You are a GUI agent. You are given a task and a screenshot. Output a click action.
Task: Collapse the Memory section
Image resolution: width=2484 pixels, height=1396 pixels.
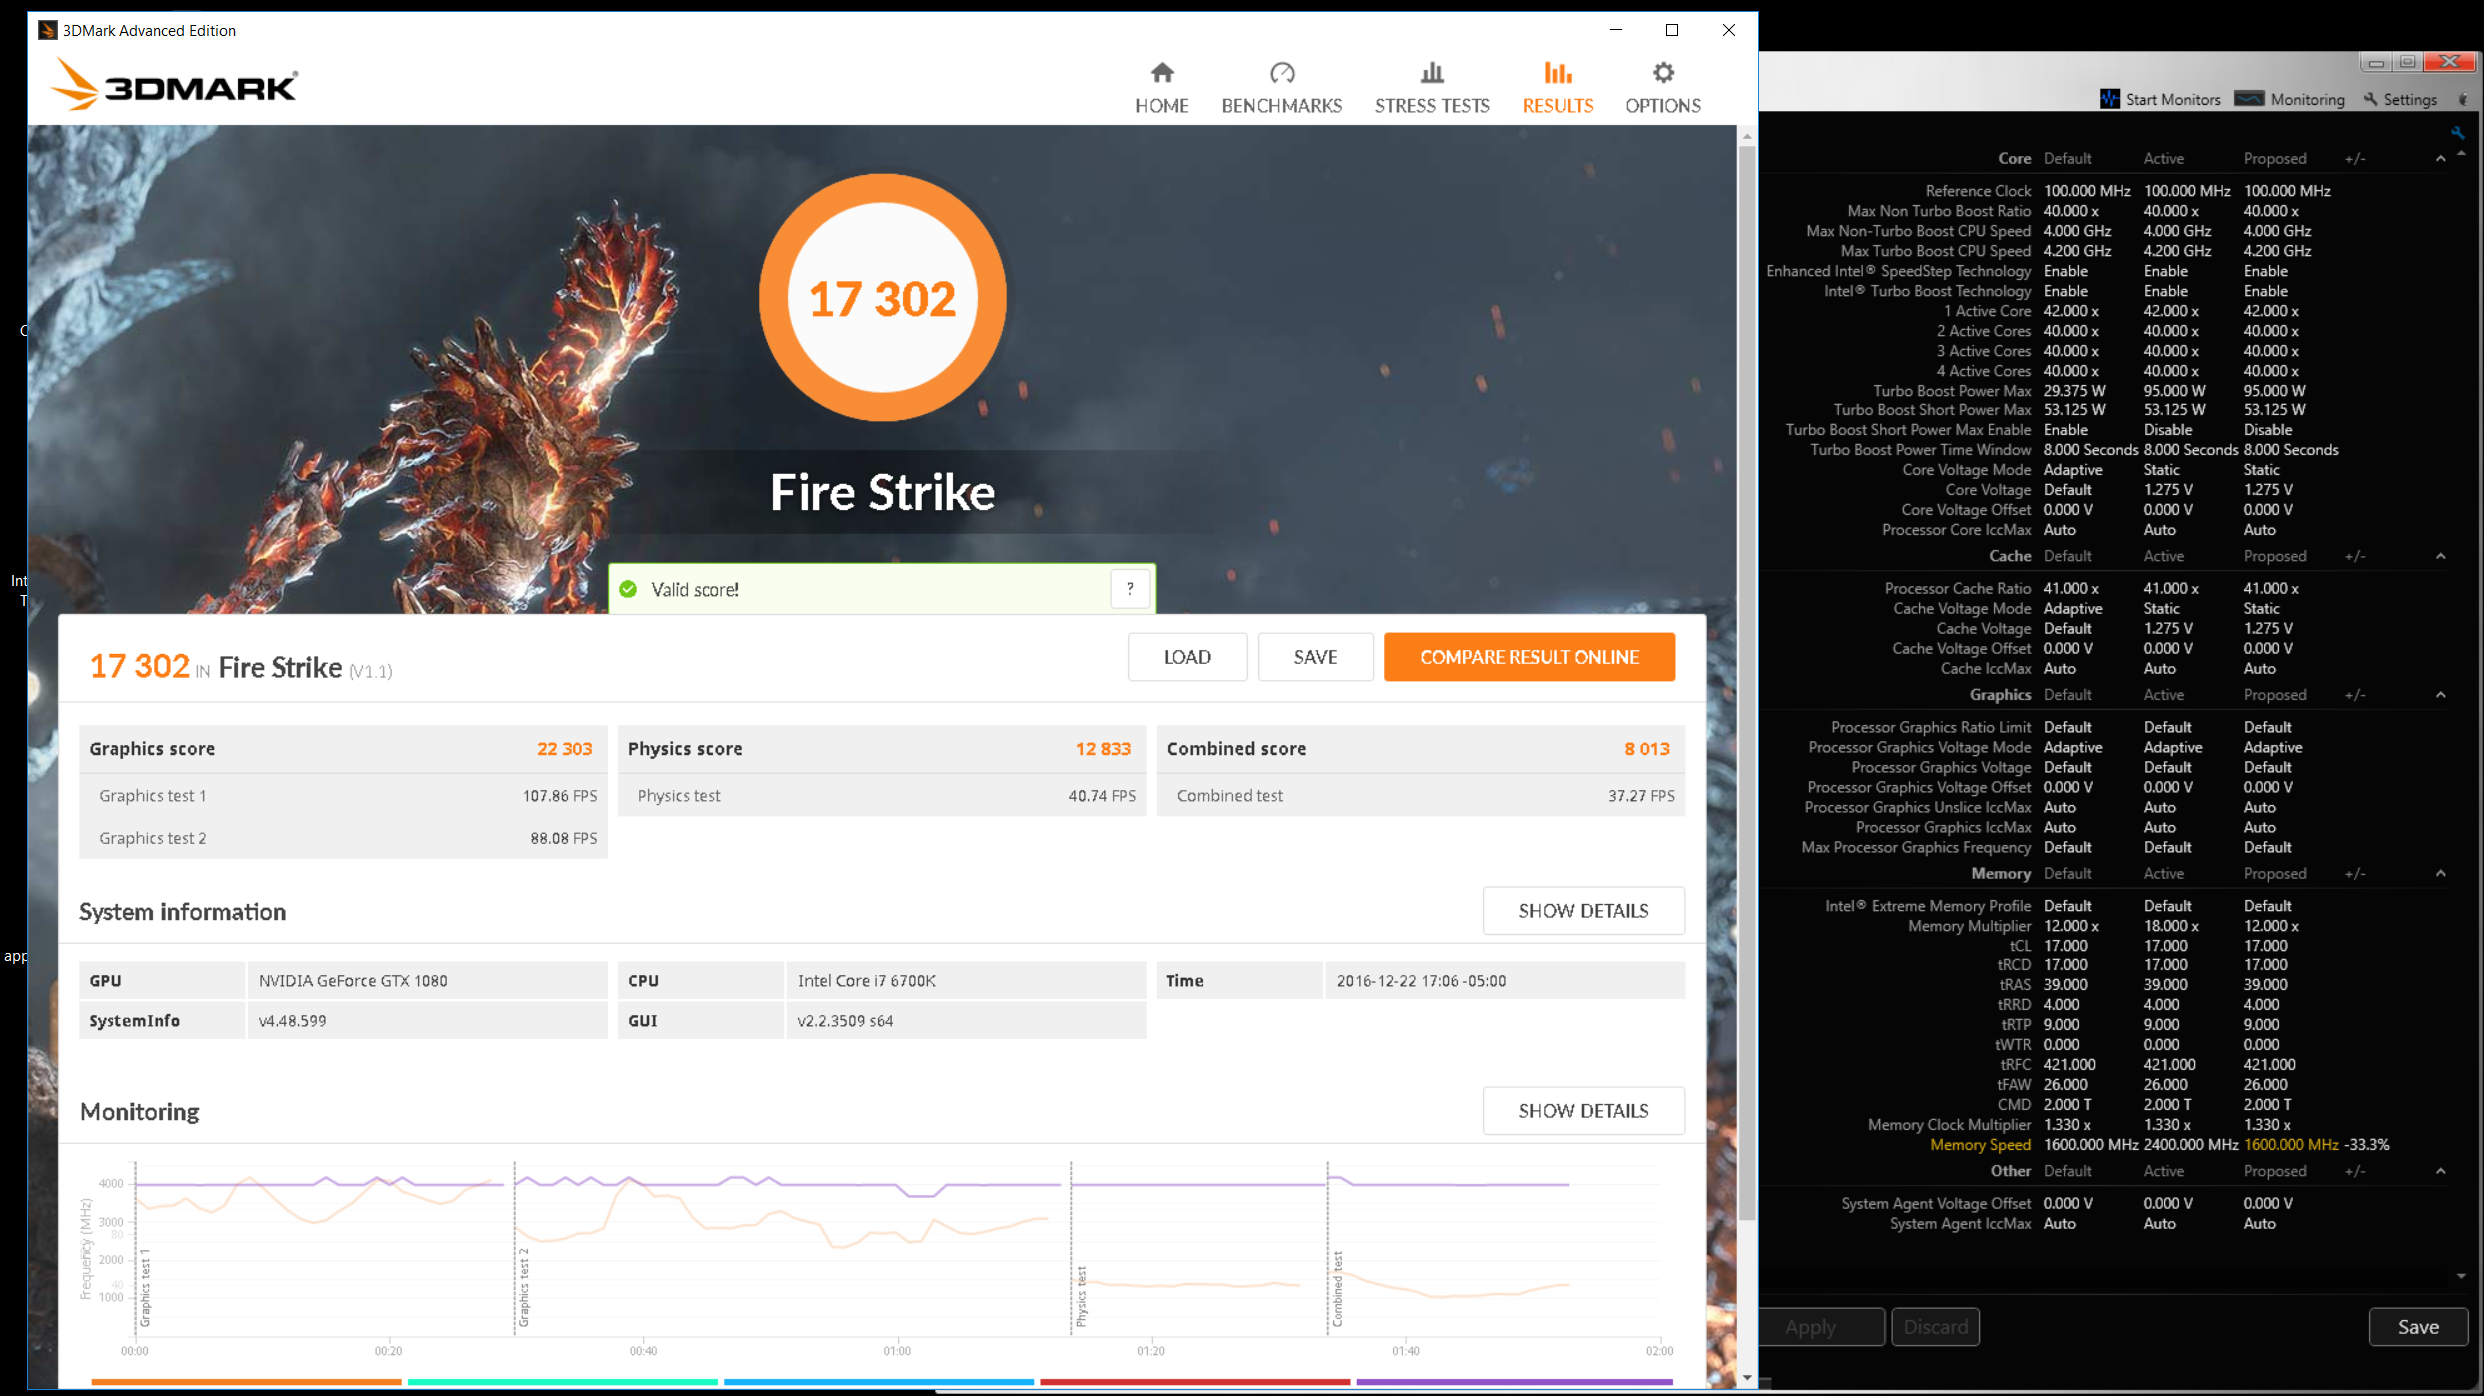[2440, 873]
